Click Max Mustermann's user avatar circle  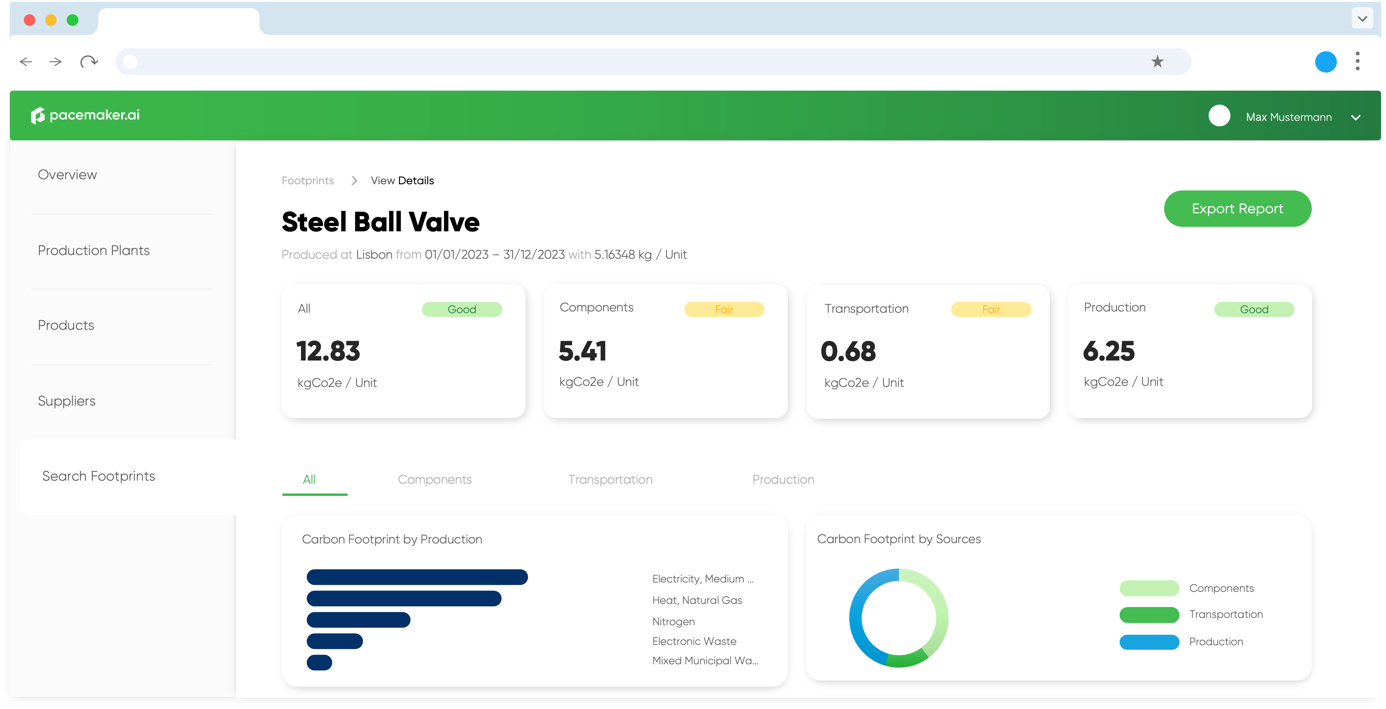[1219, 116]
